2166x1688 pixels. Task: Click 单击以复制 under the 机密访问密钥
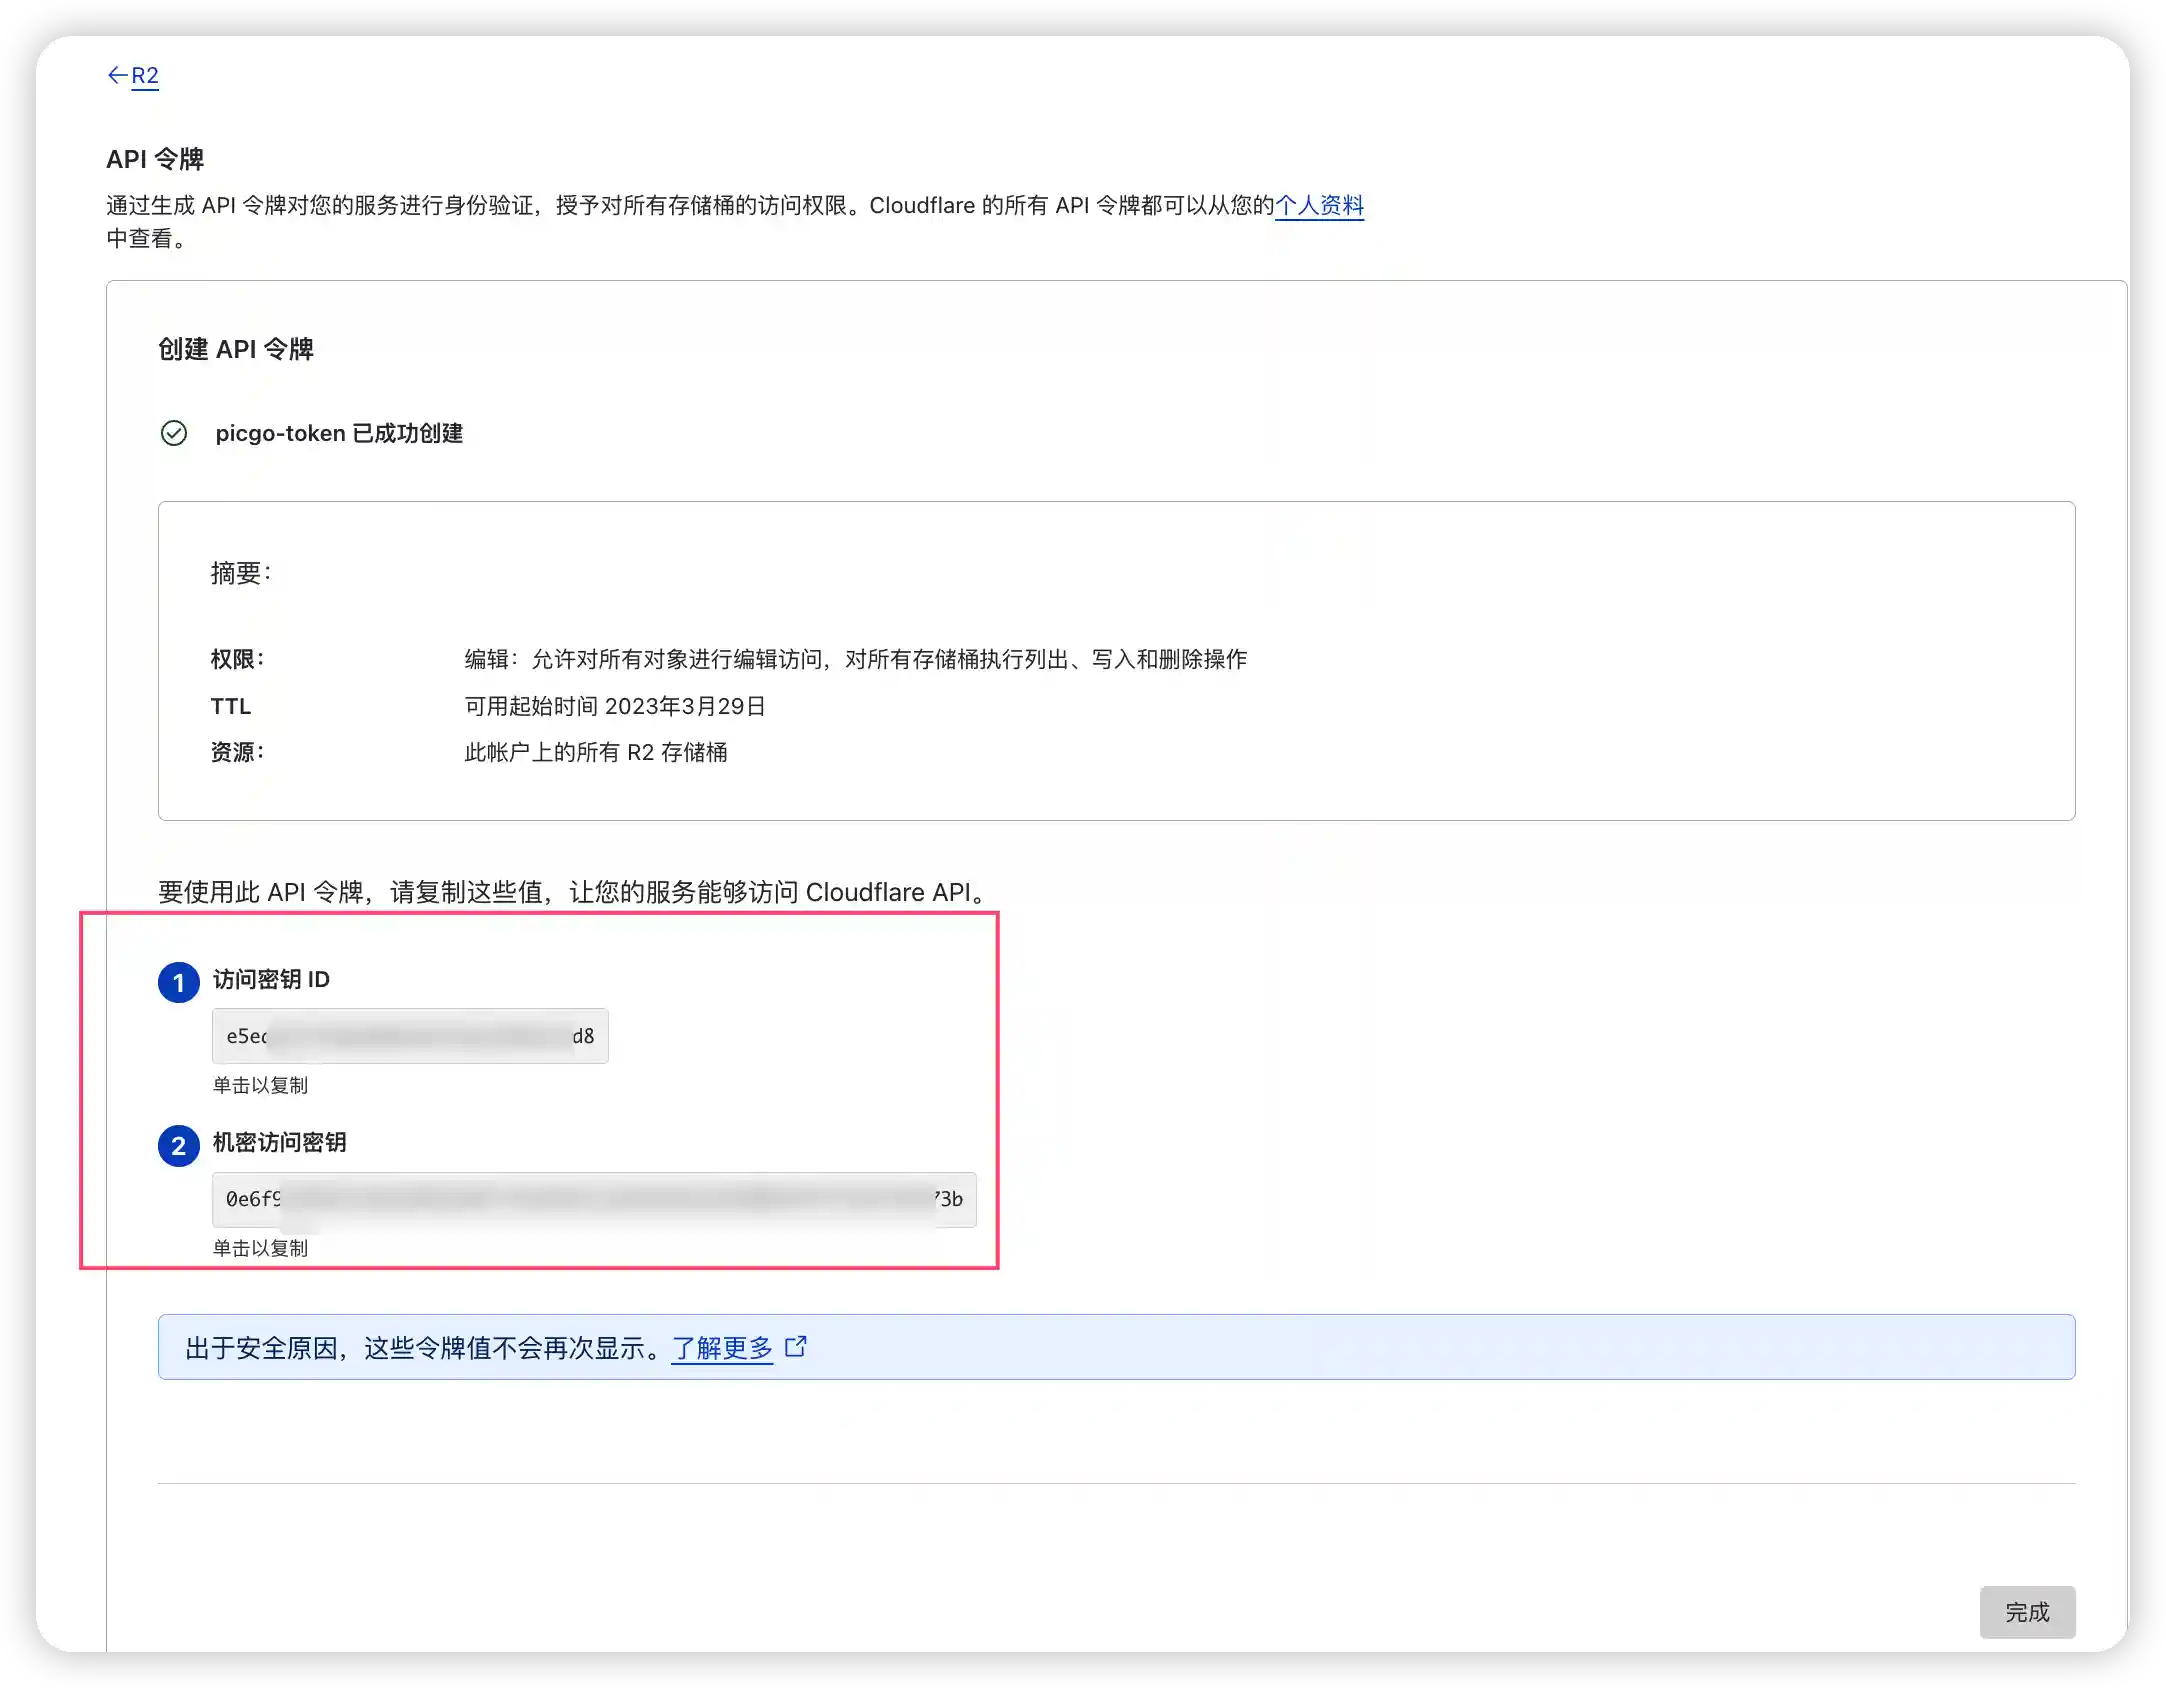259,1248
